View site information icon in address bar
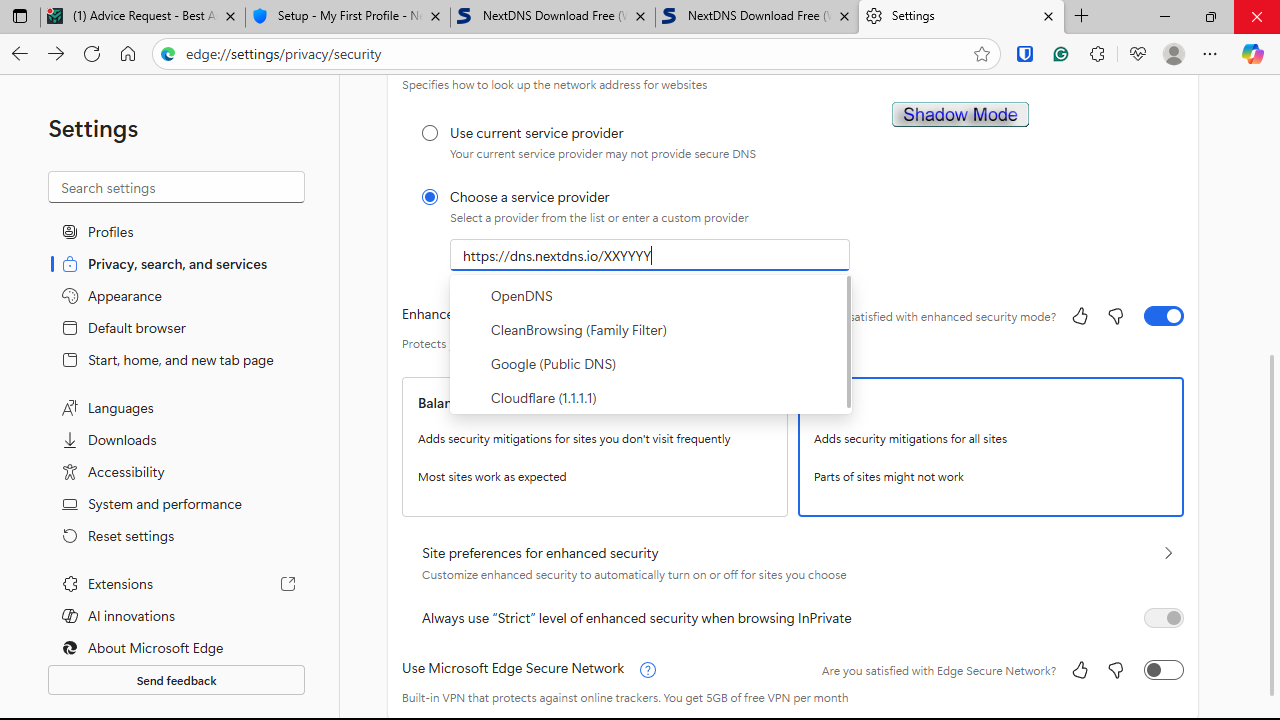The image size is (1280, 720). pos(168,54)
